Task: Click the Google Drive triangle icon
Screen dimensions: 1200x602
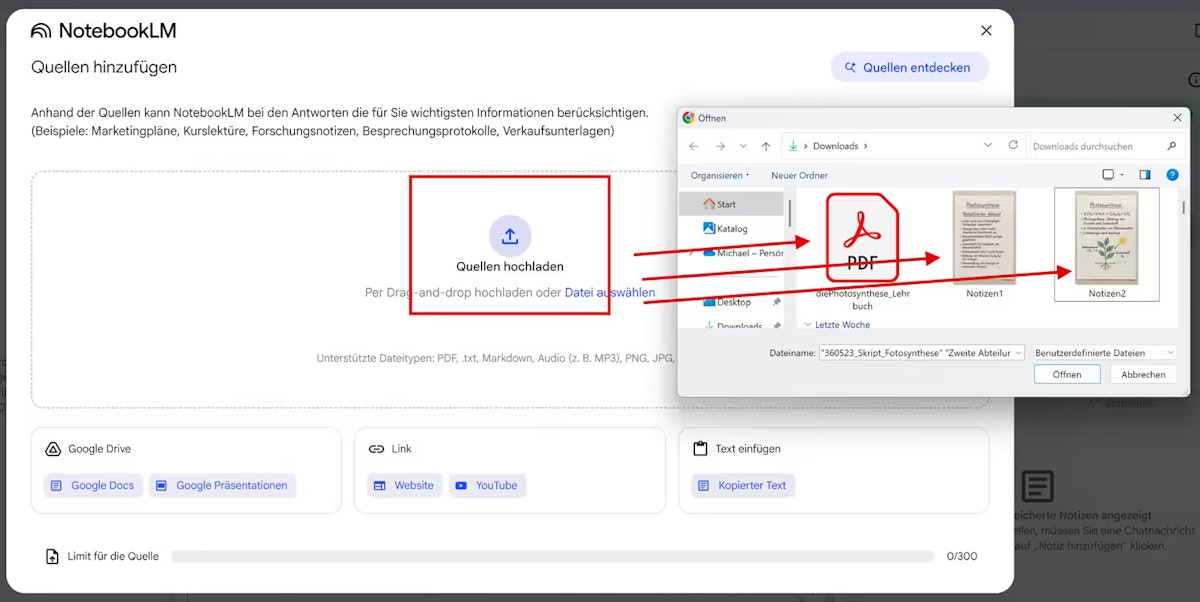Action: 54,449
